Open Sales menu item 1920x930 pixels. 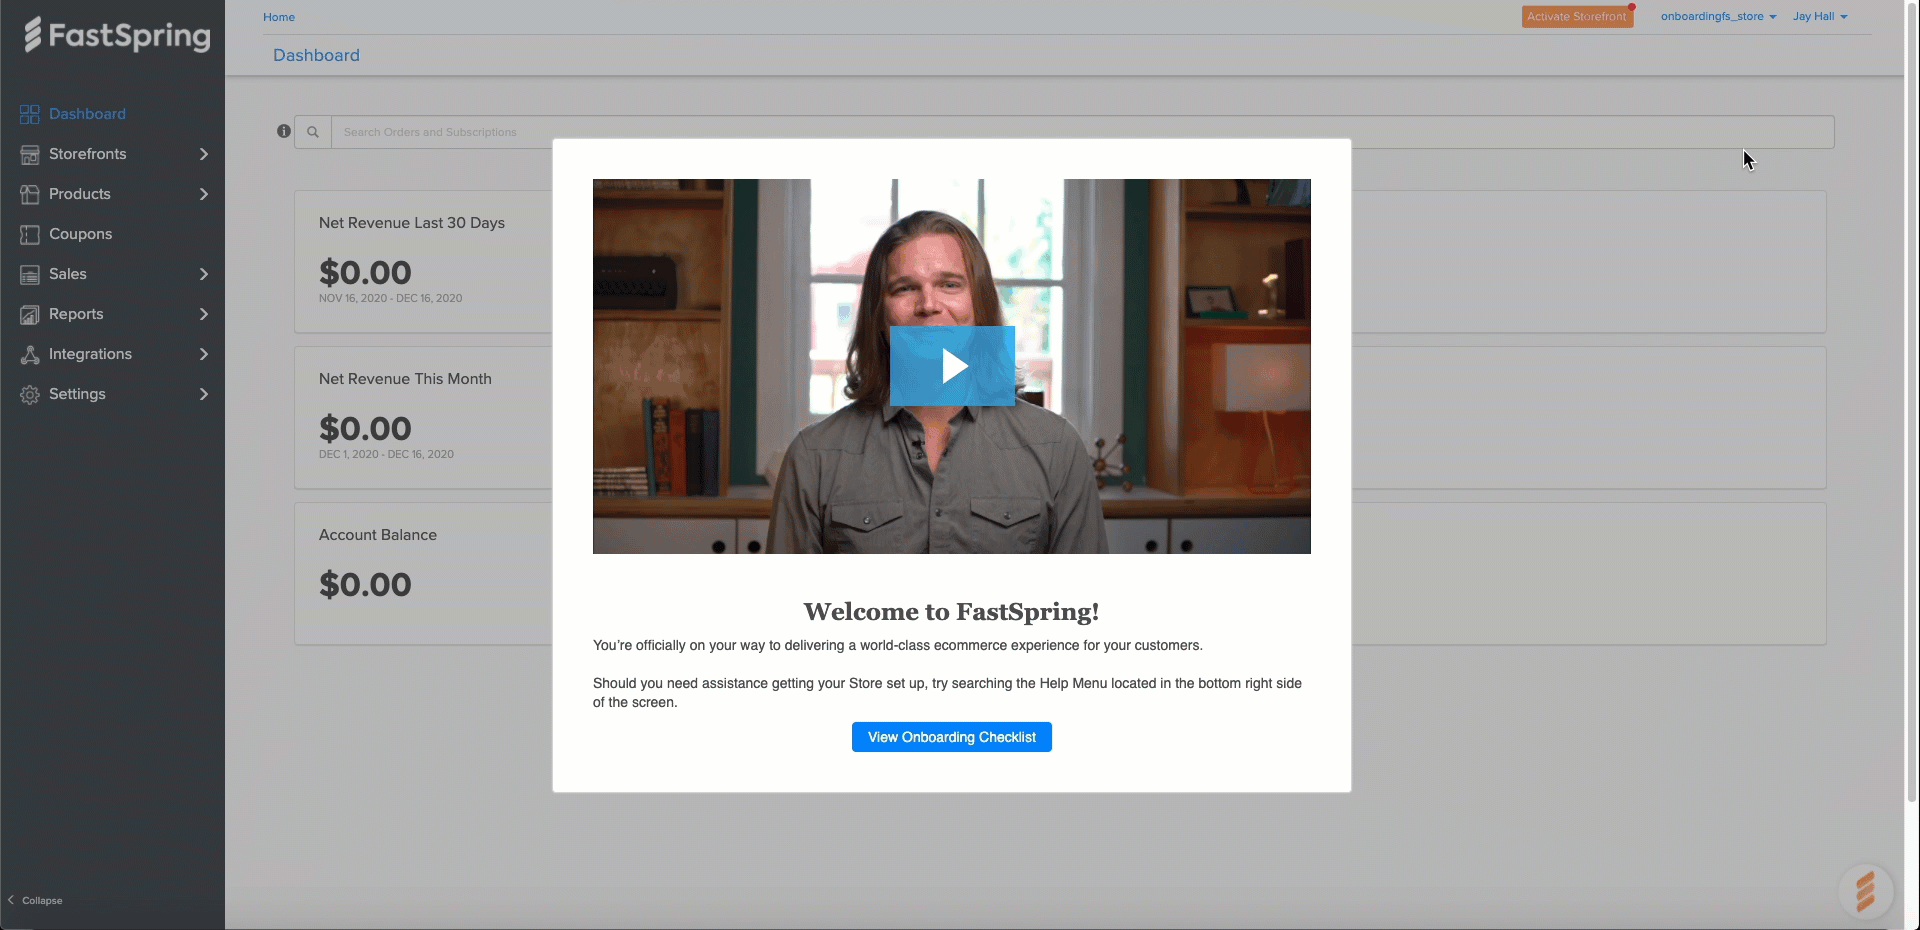click(x=68, y=274)
